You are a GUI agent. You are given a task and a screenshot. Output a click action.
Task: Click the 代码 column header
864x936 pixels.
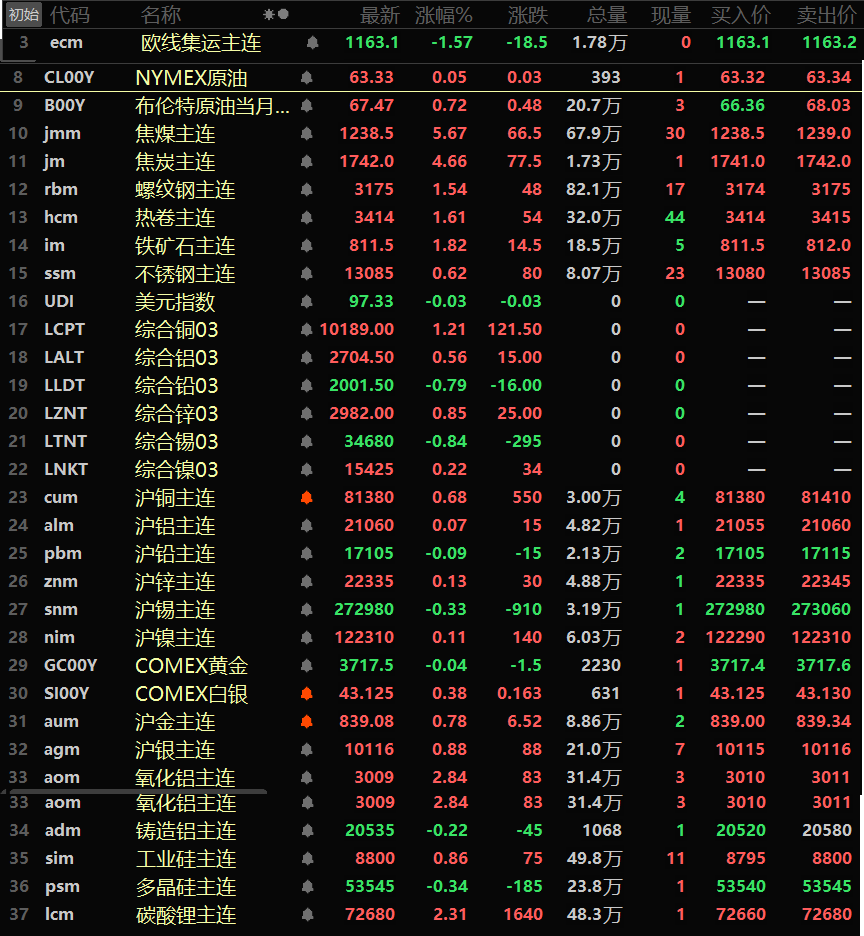click(69, 15)
